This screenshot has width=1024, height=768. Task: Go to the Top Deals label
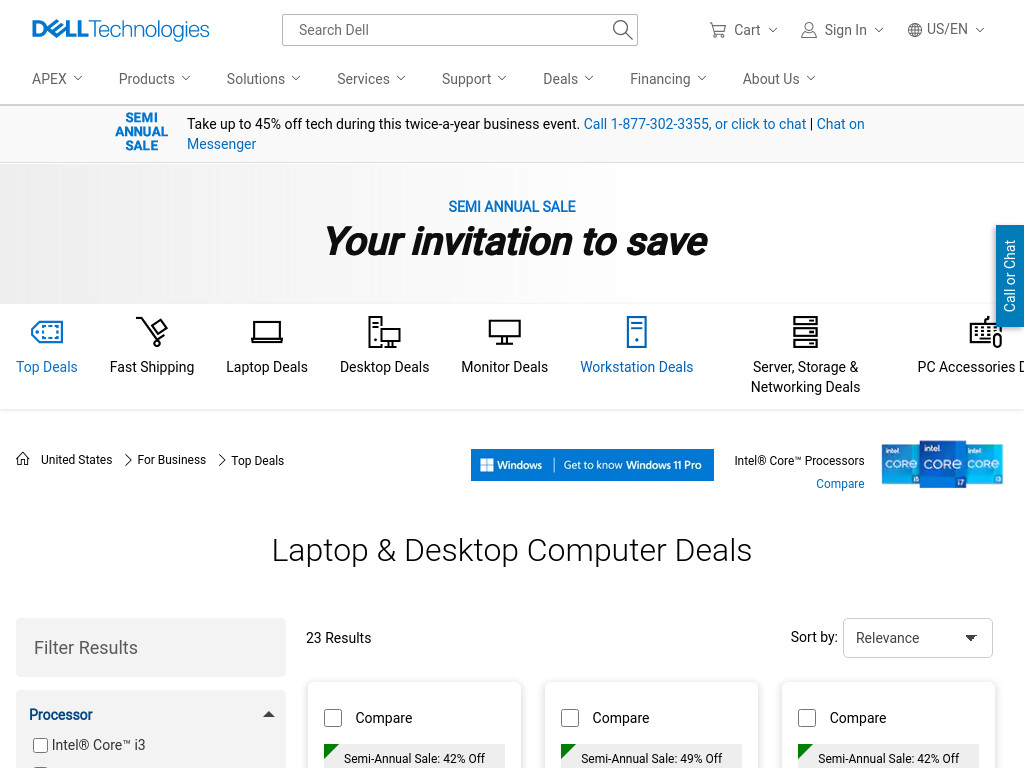47,367
